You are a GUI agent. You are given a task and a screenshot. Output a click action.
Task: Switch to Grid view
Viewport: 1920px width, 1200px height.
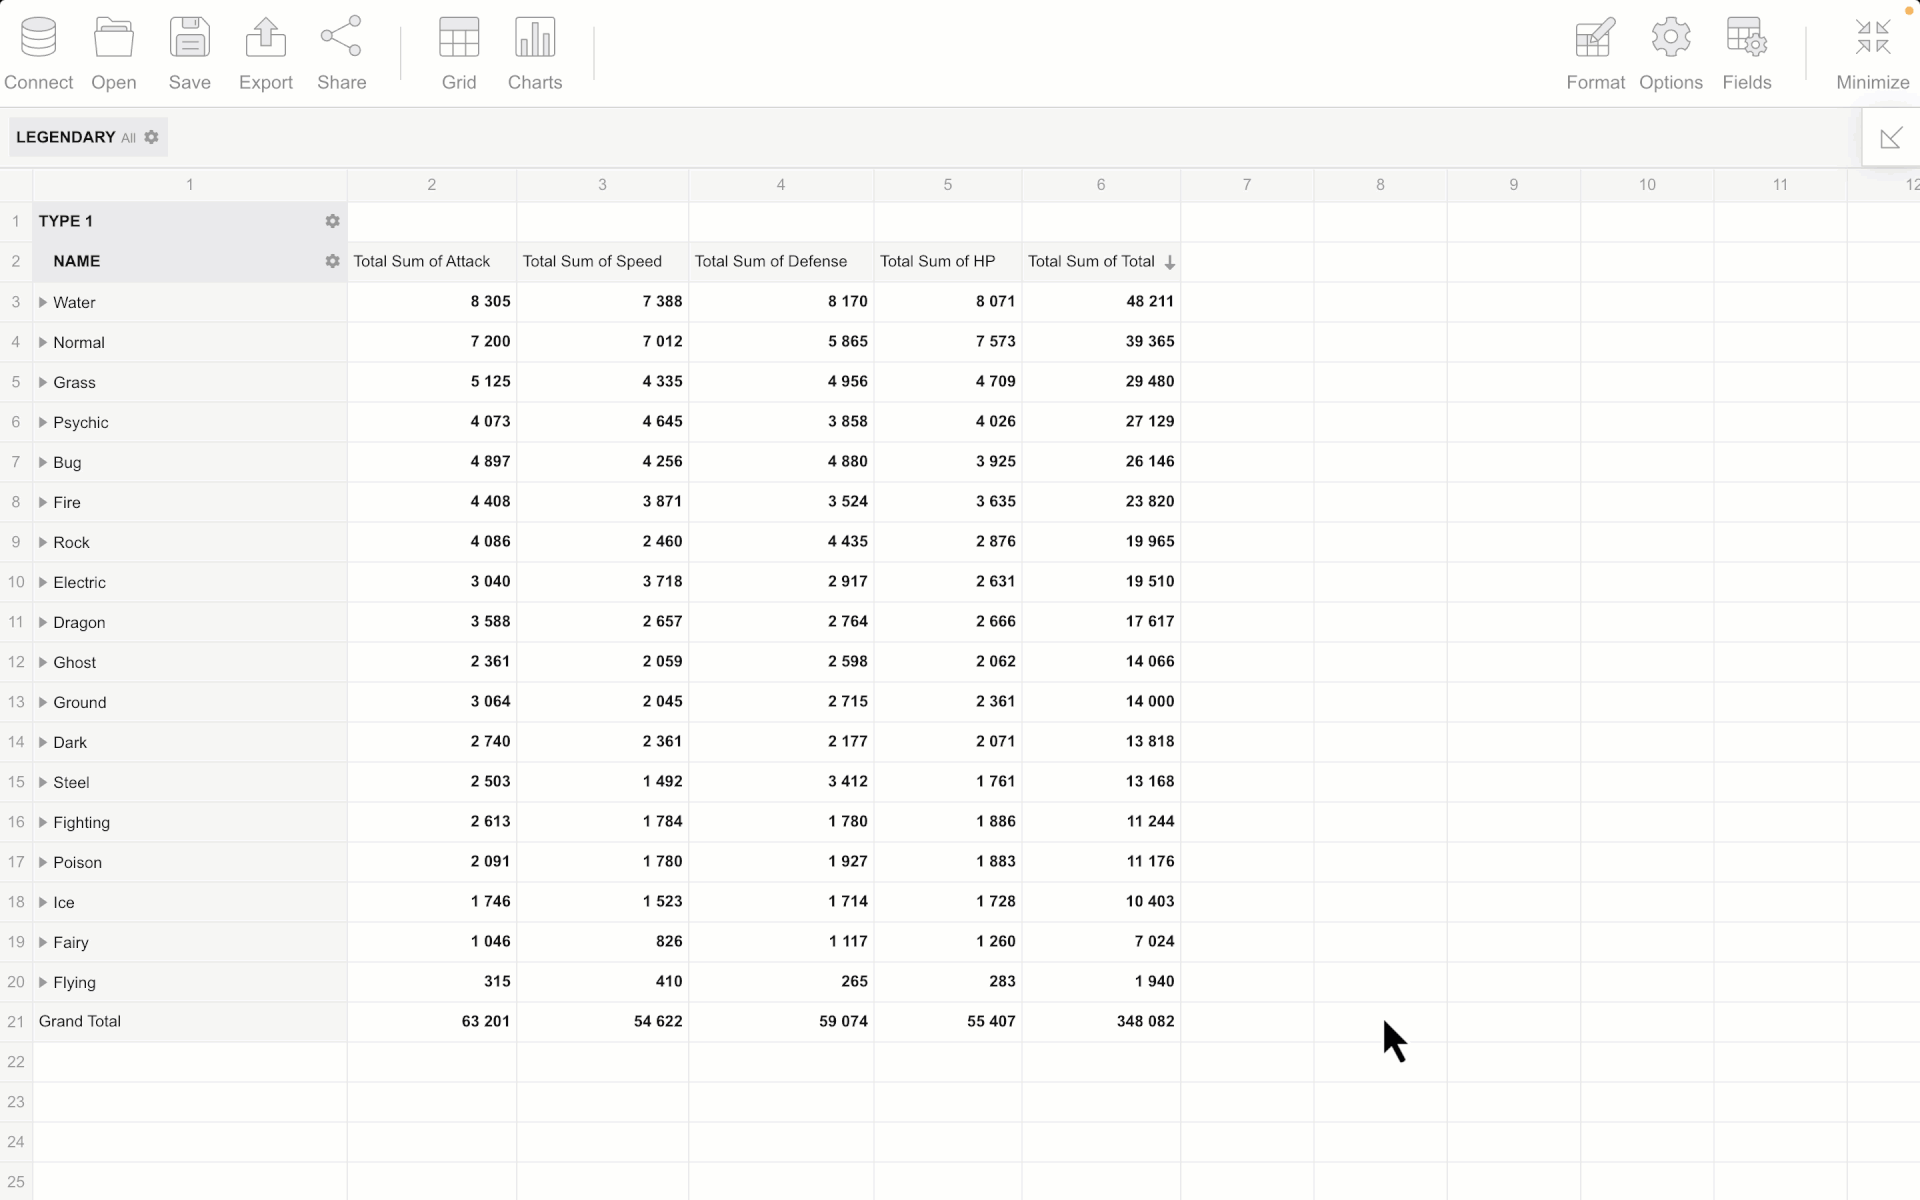(x=459, y=54)
